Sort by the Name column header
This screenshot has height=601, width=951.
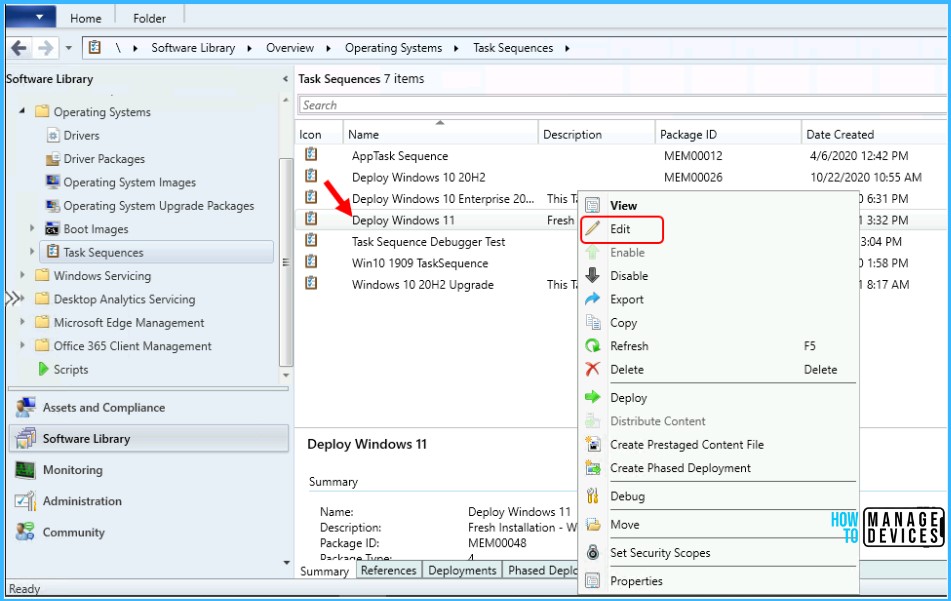[x=440, y=134]
